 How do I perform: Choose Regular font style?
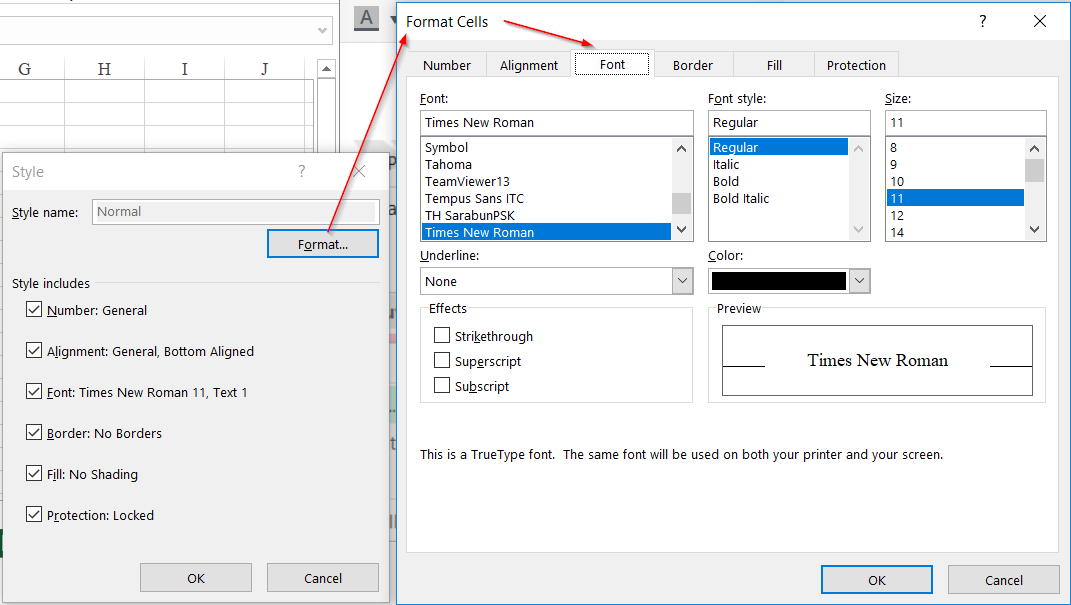[779, 147]
